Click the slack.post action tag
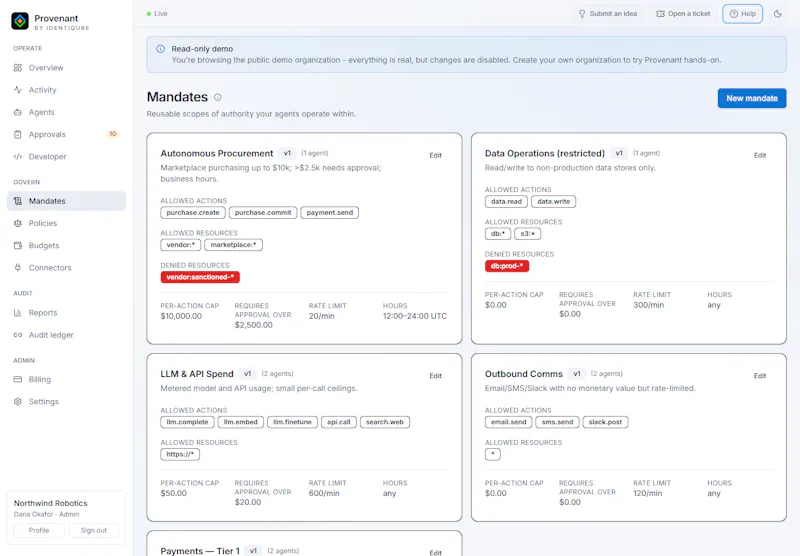This screenshot has height=556, width=800. click(606, 422)
